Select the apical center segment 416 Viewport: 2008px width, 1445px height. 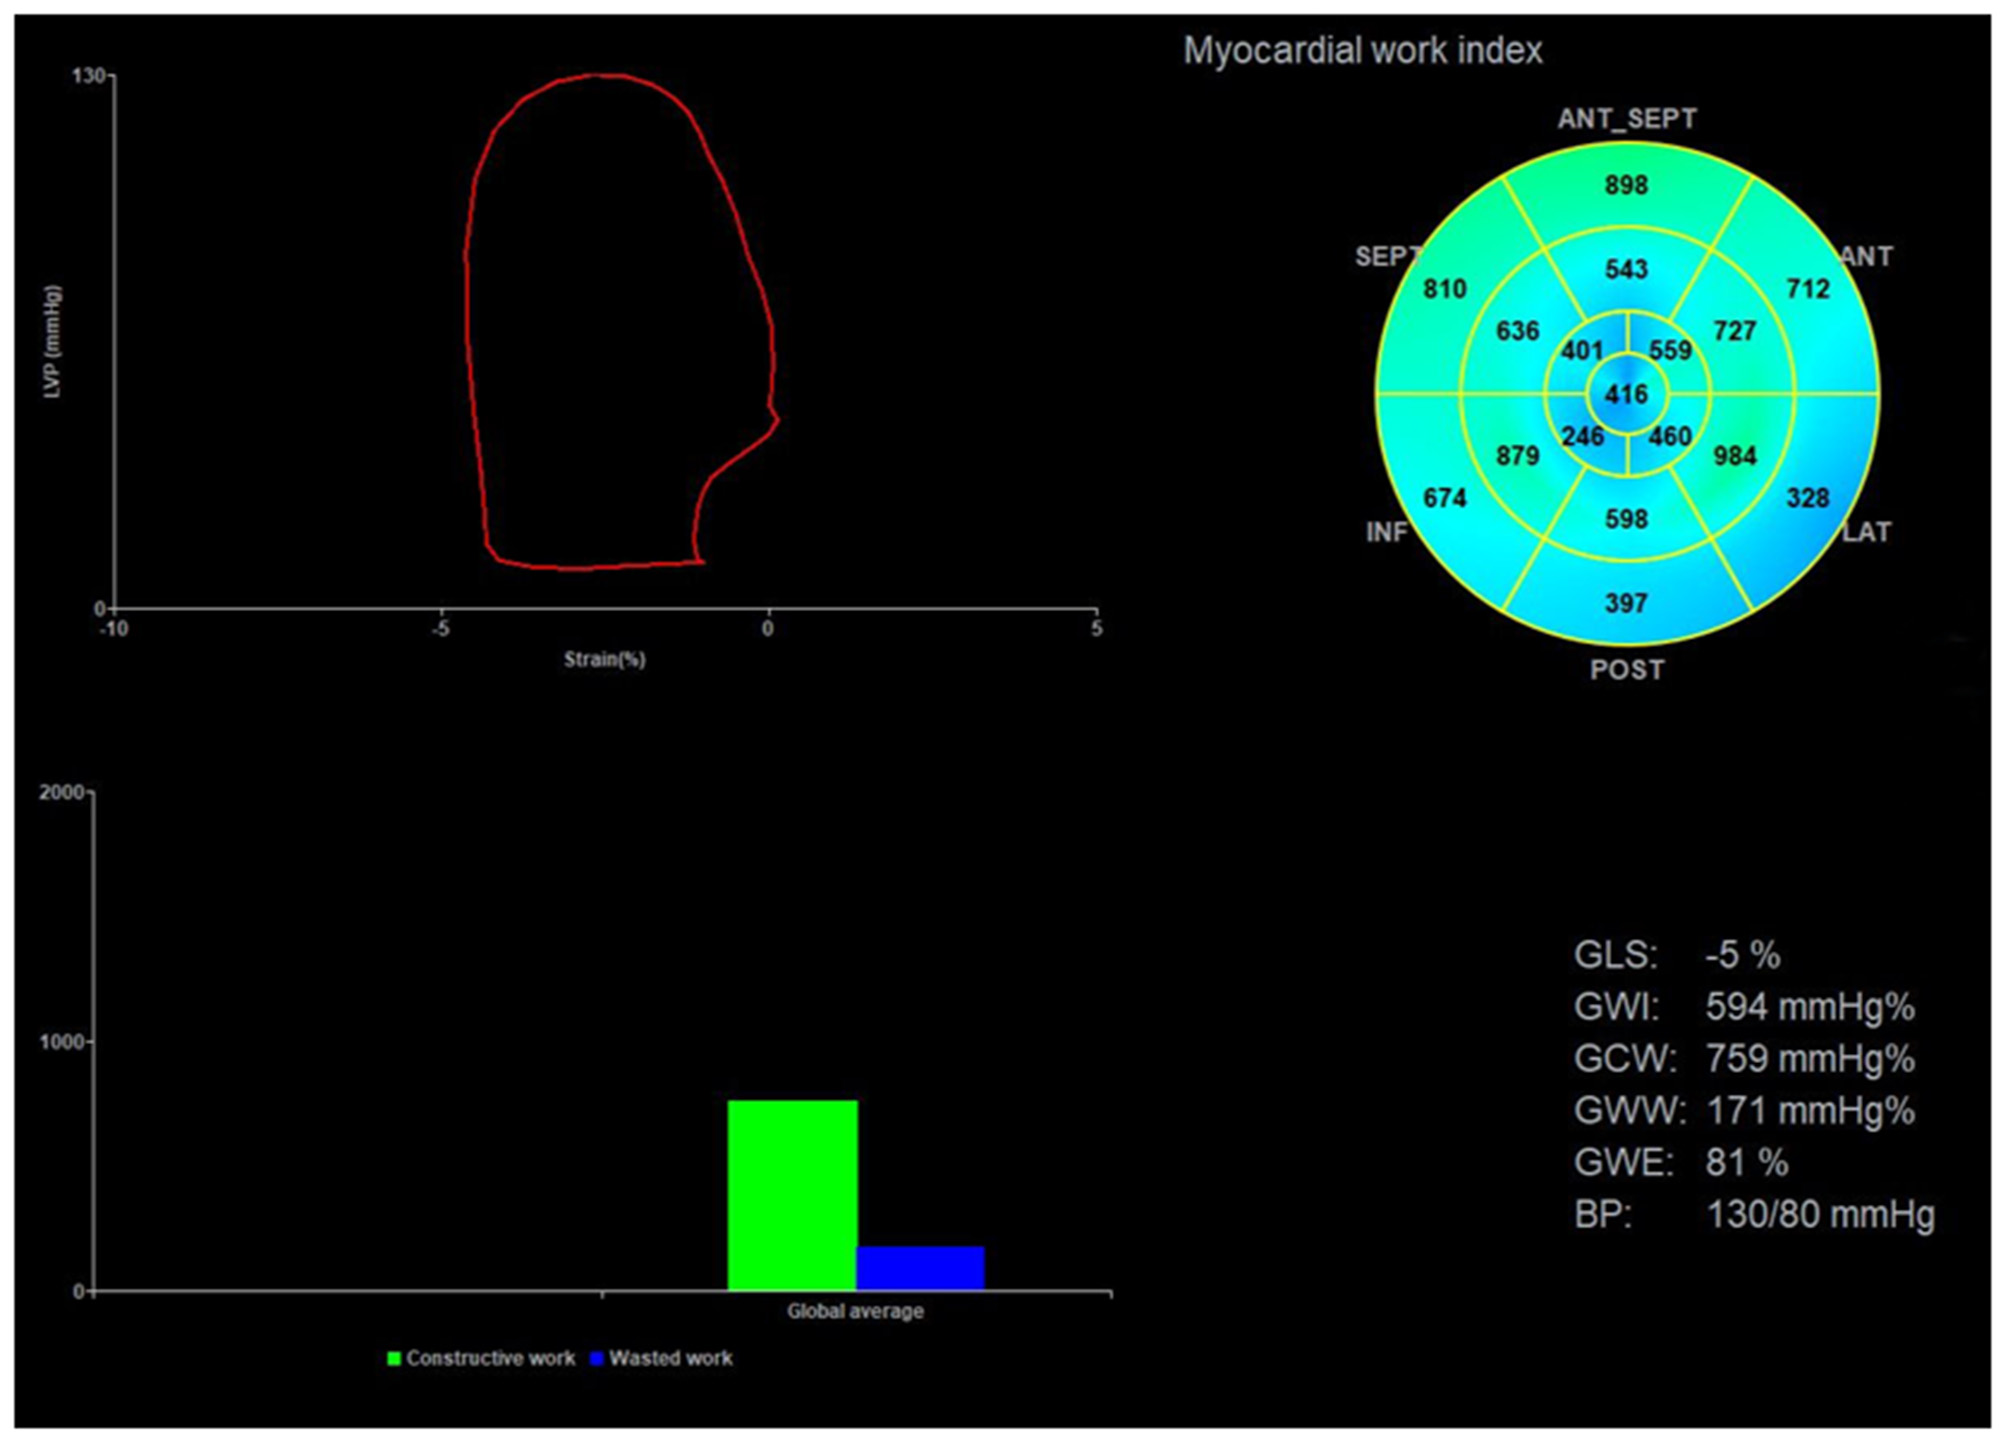[1626, 394]
